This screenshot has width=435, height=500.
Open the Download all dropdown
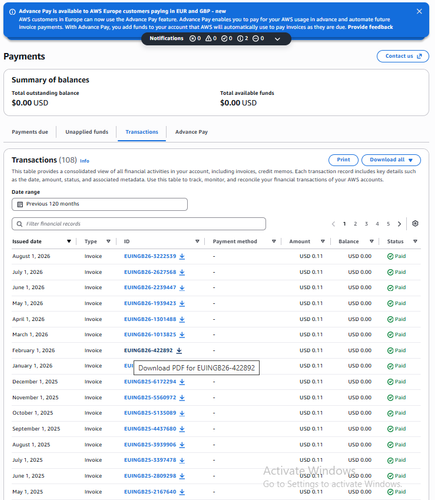pyautogui.click(x=391, y=160)
